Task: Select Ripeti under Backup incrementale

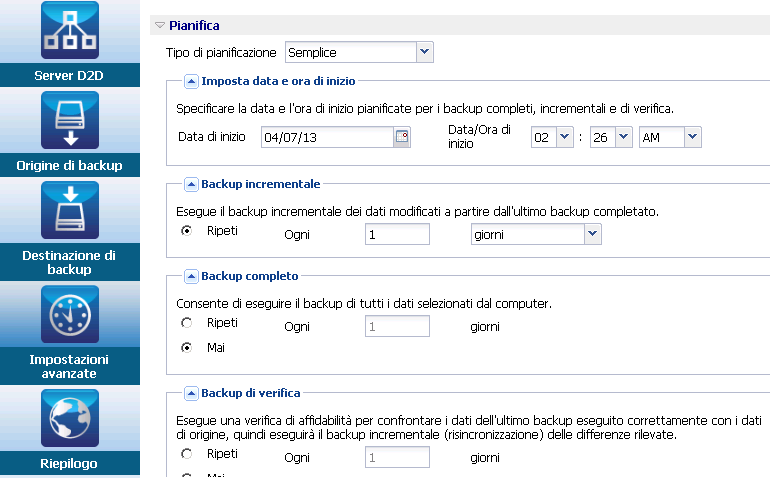Action: (186, 232)
